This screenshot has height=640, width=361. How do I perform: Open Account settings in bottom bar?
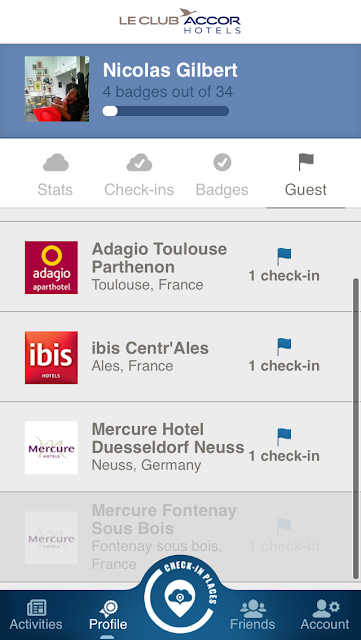tap(325, 615)
